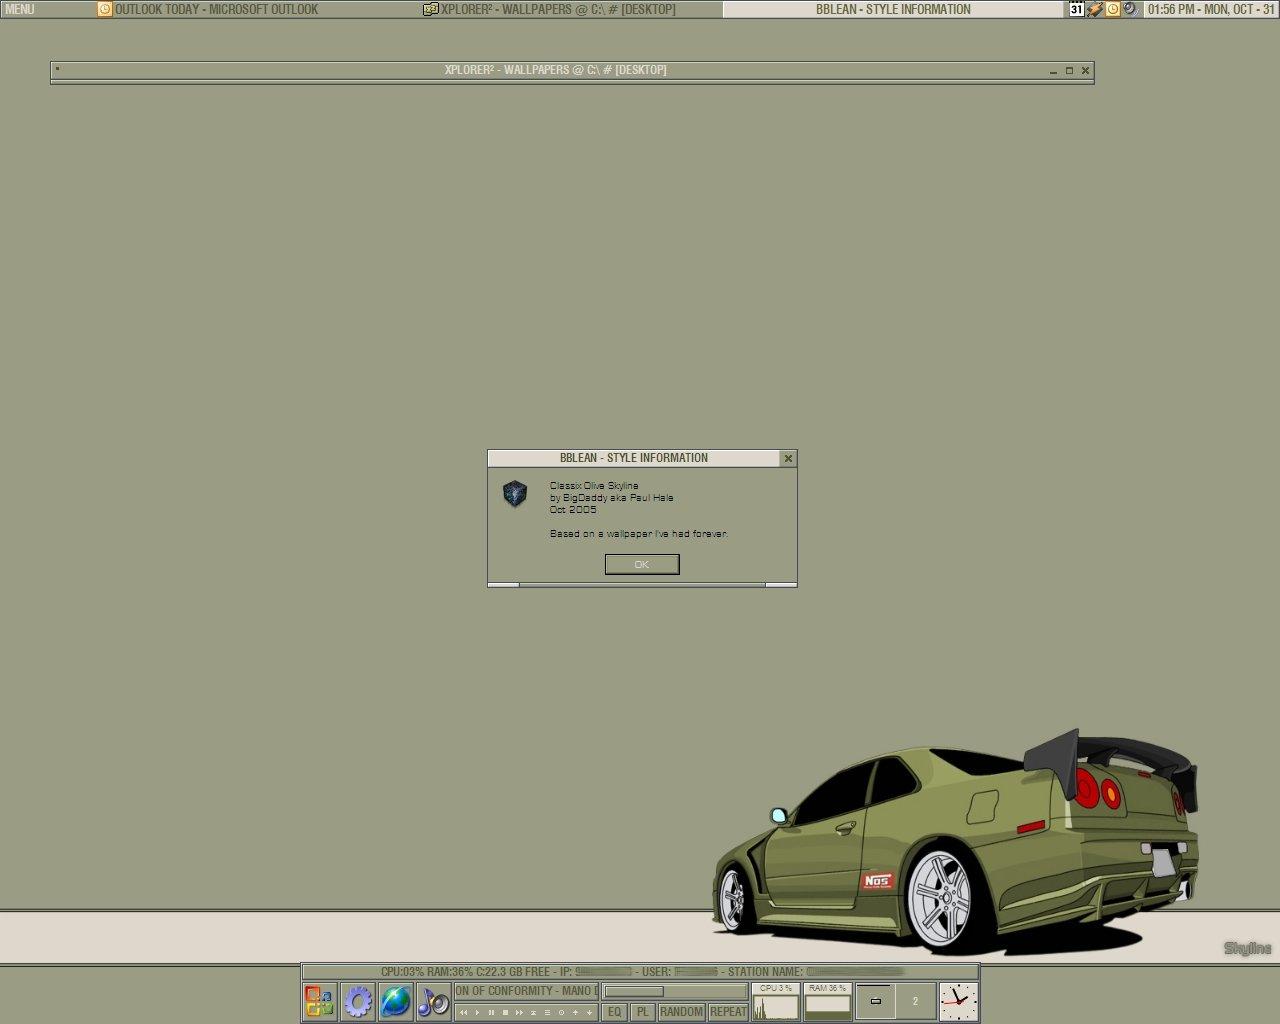Open the Microsoft Office launcher icon

click(x=319, y=1001)
